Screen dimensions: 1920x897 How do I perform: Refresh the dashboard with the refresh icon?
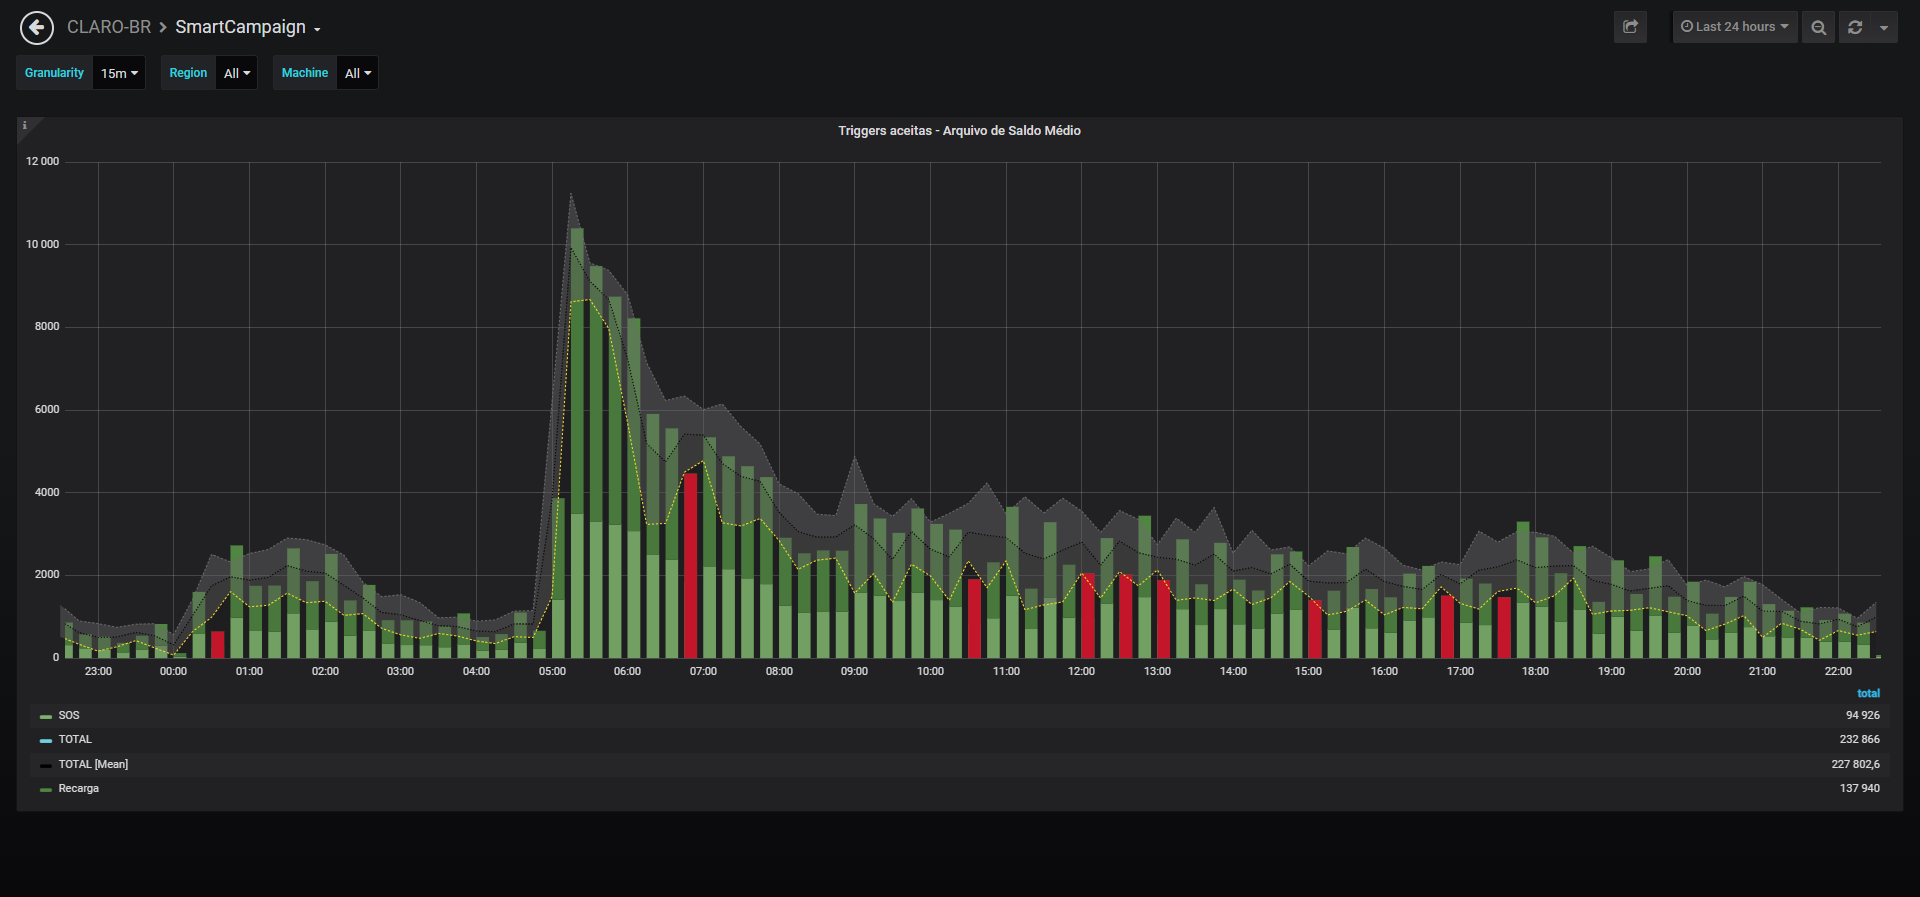[x=1855, y=27]
